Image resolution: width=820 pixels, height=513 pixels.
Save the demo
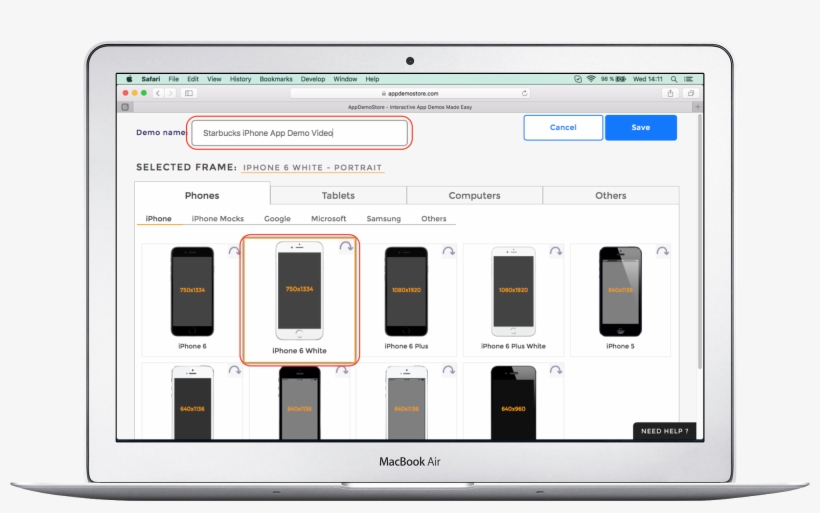click(x=641, y=128)
